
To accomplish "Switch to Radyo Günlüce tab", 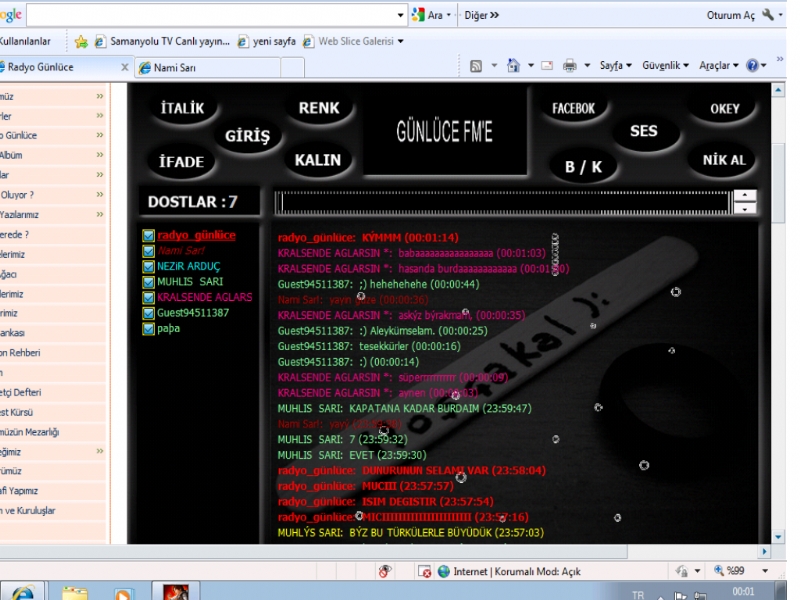I will pyautogui.click(x=60, y=67).
